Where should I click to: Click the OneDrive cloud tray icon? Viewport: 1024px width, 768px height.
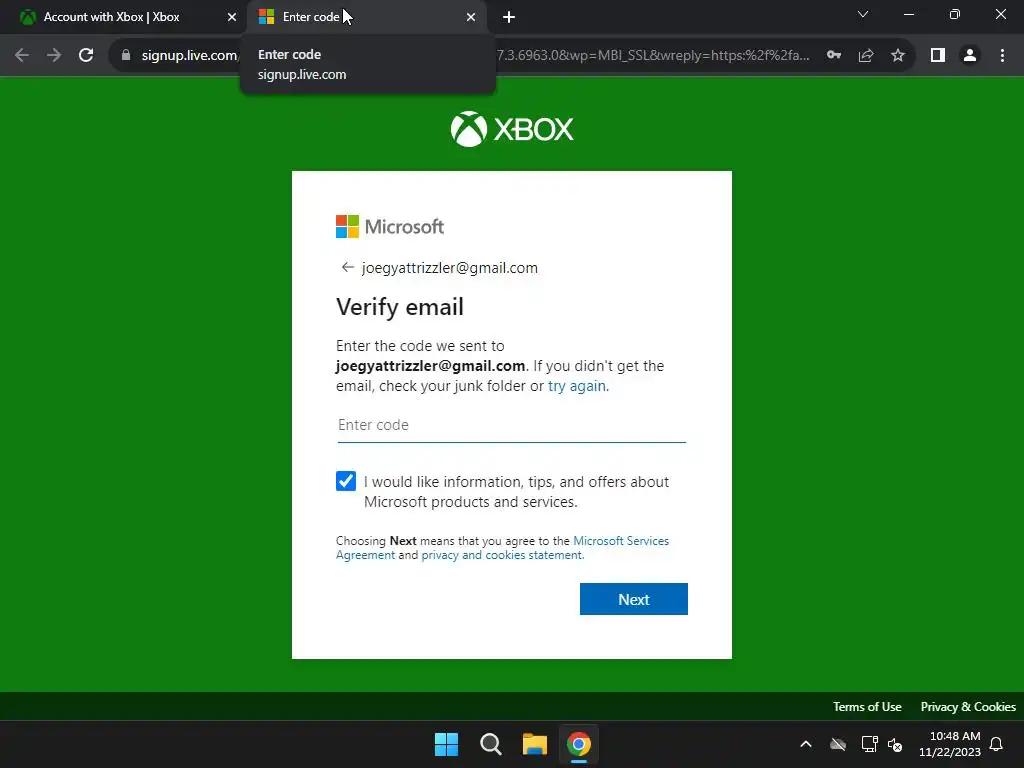click(x=838, y=744)
